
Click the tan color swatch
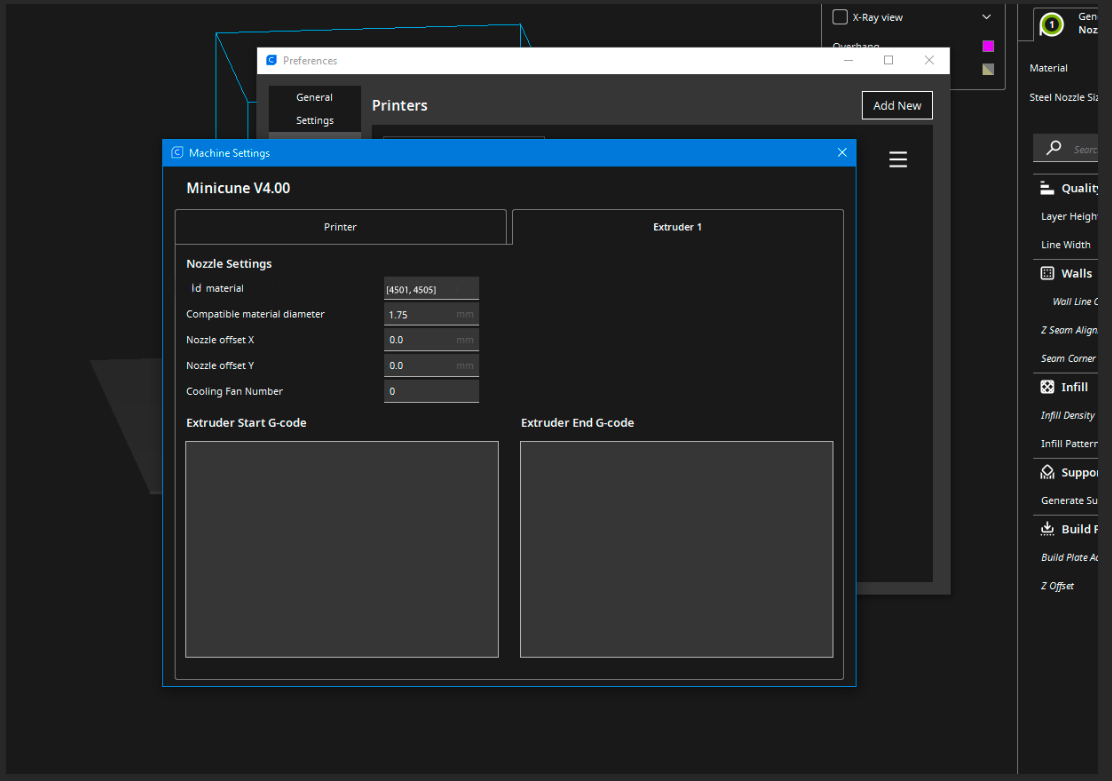tap(988, 70)
